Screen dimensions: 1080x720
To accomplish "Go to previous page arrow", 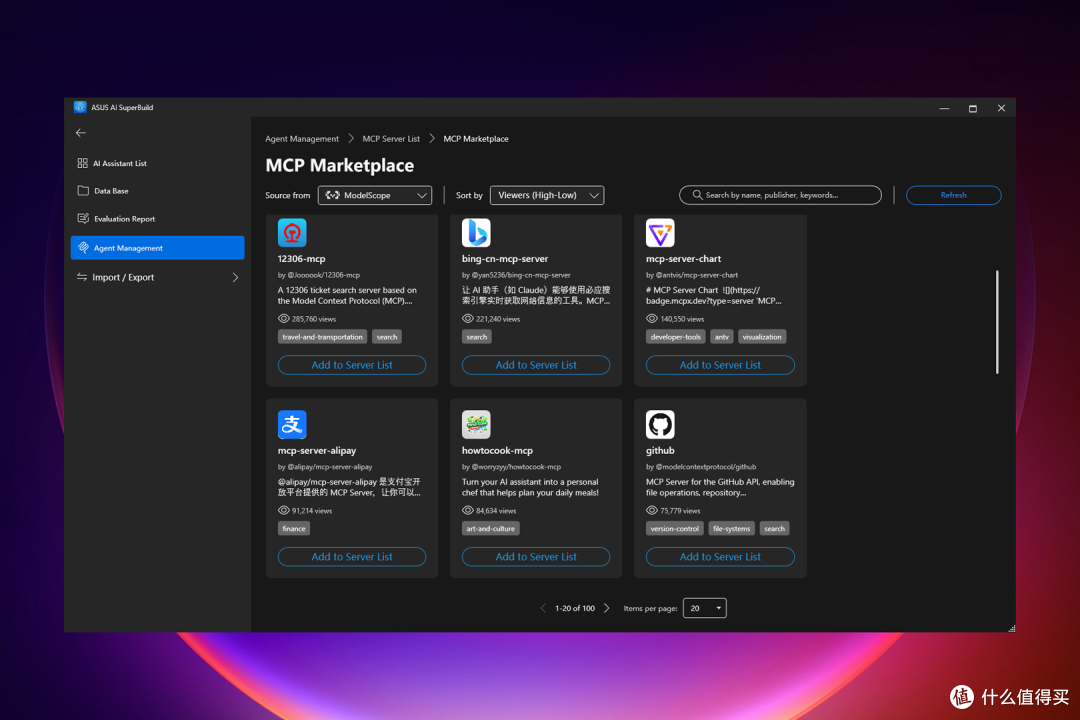I will 543,608.
